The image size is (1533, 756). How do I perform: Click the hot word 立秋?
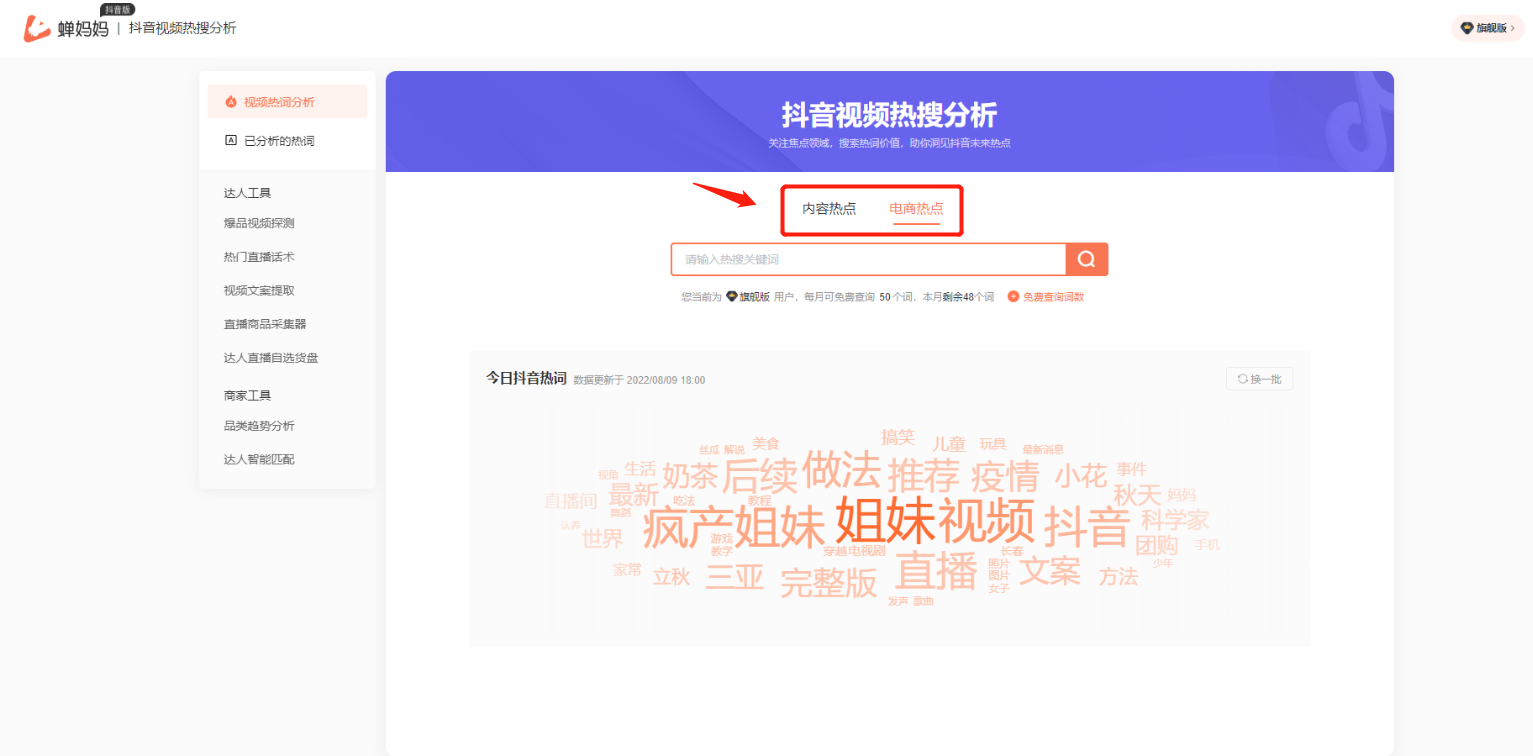[671, 577]
